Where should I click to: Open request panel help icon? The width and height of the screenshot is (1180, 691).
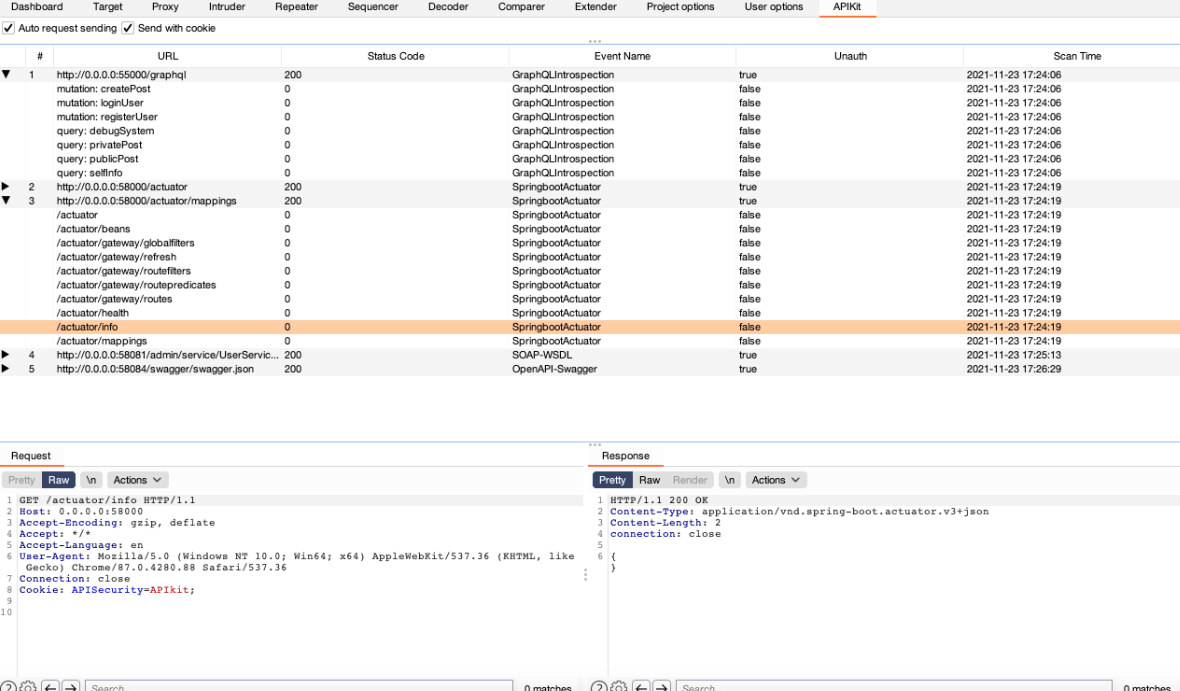8,686
